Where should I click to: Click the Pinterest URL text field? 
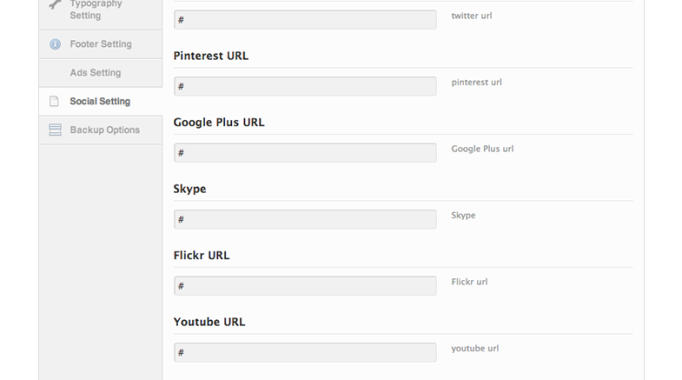click(305, 87)
